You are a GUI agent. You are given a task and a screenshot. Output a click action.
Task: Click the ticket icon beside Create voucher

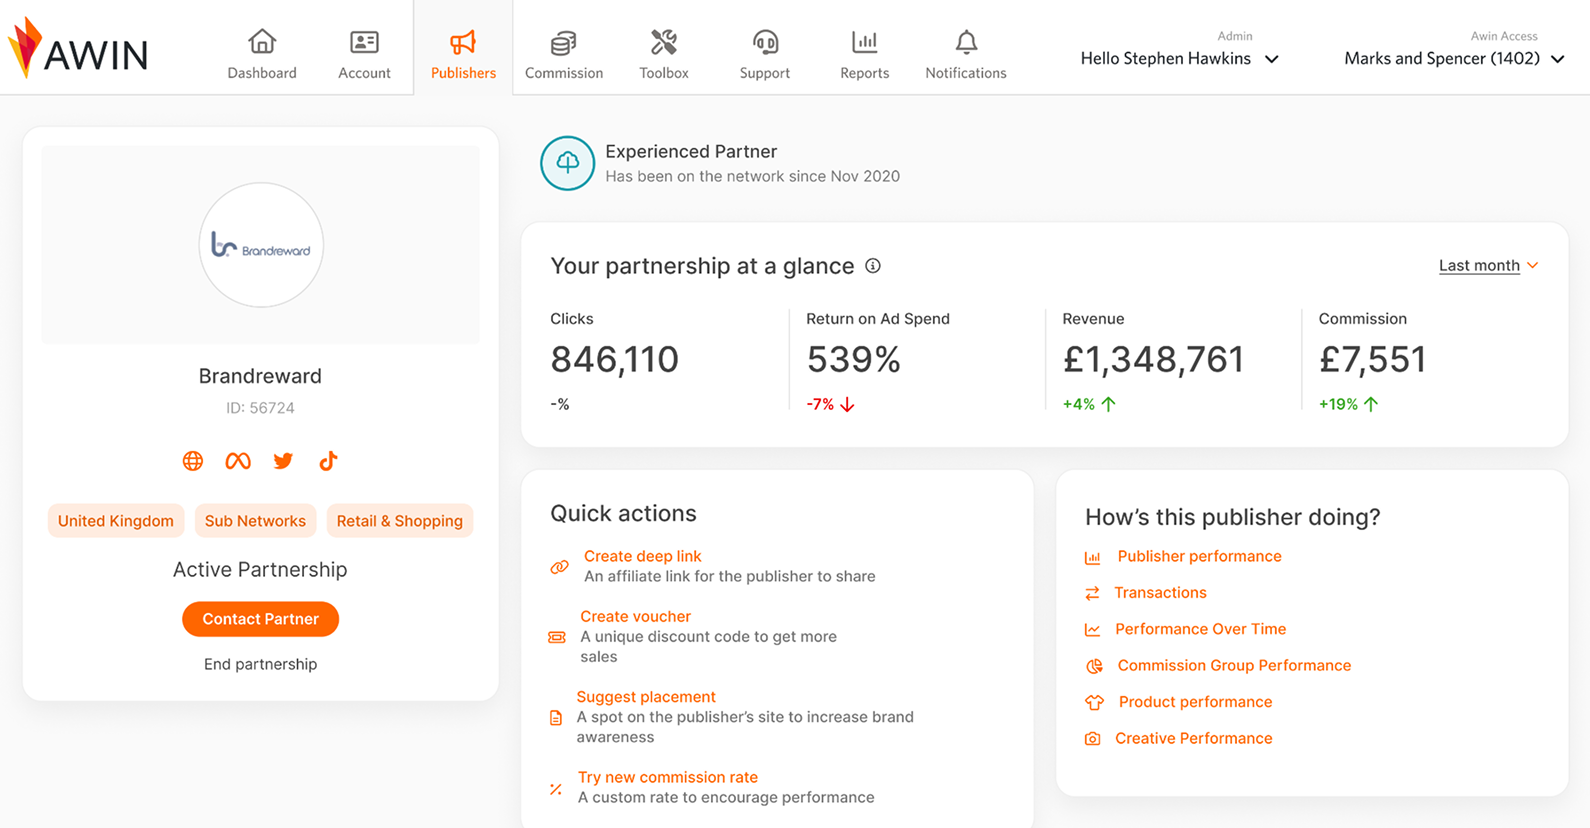pos(557,637)
